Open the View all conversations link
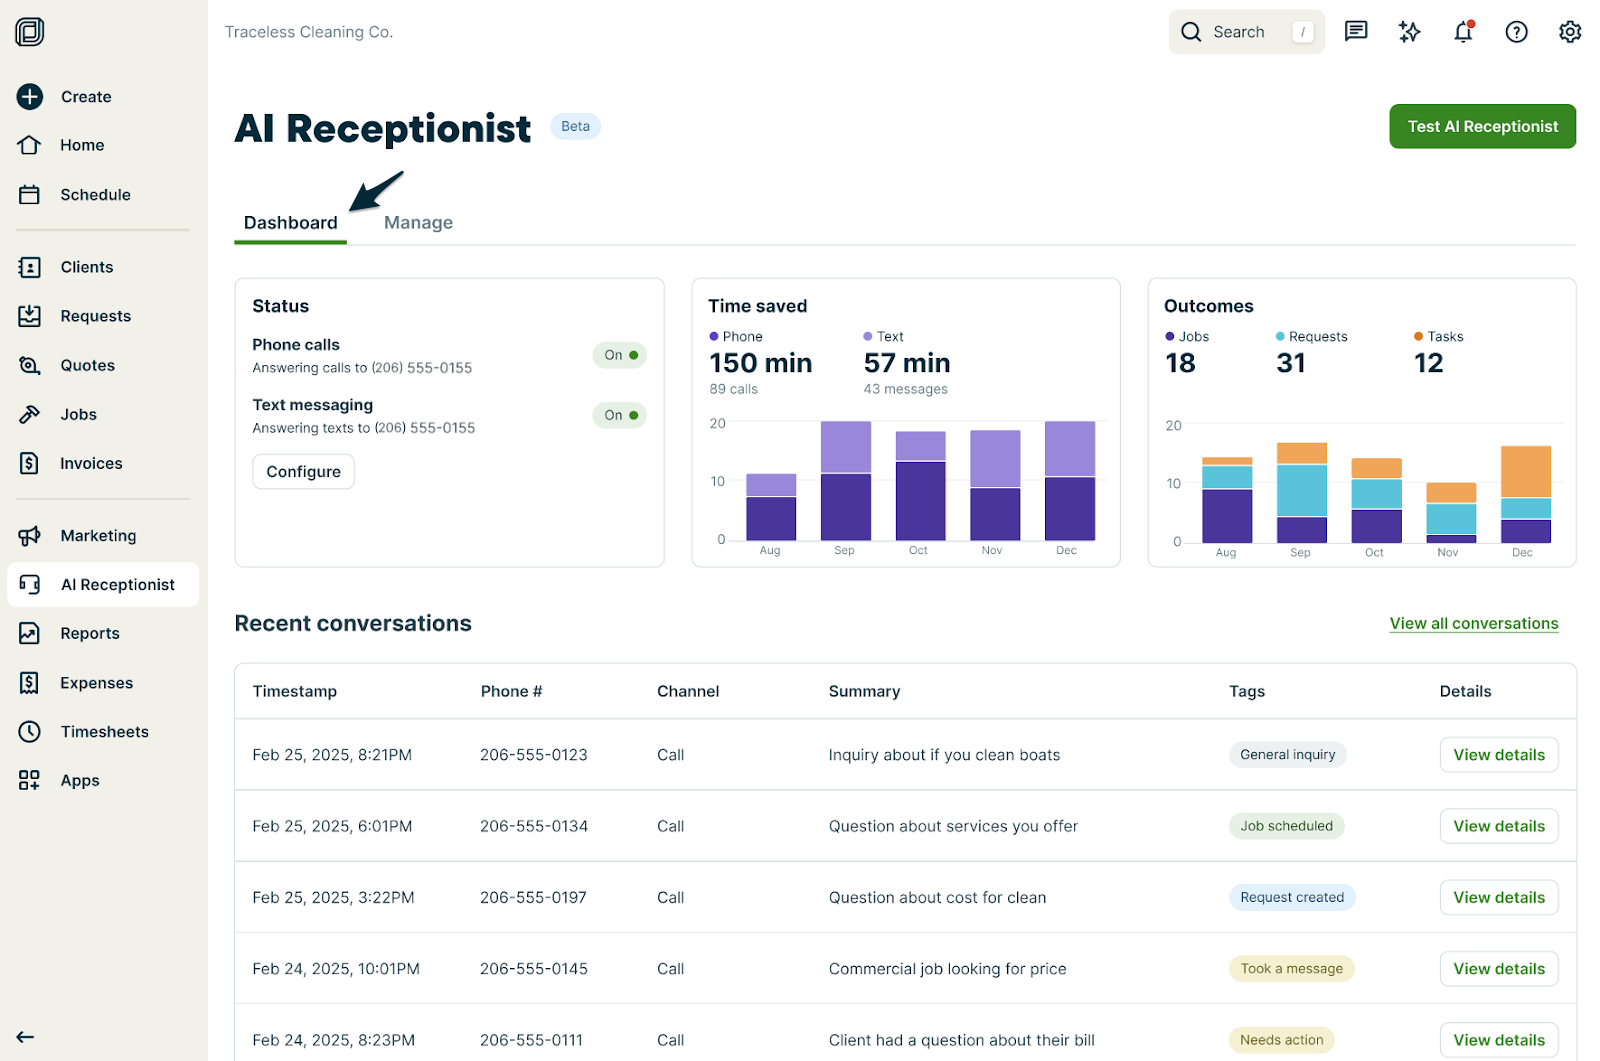 1473,624
